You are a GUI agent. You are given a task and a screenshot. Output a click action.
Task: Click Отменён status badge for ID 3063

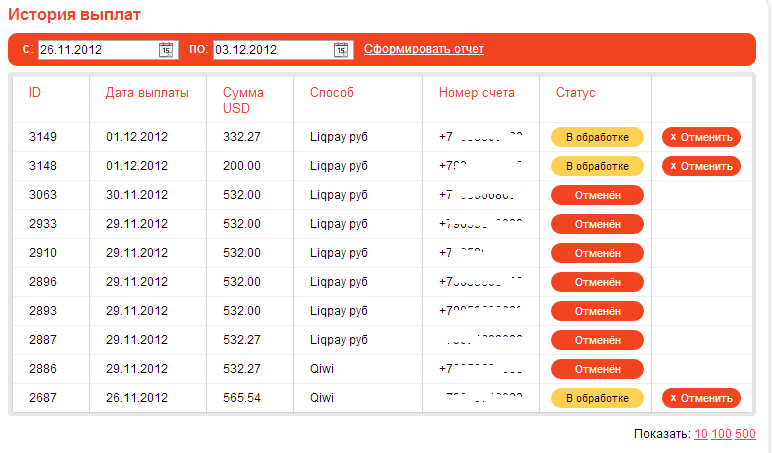click(x=597, y=195)
